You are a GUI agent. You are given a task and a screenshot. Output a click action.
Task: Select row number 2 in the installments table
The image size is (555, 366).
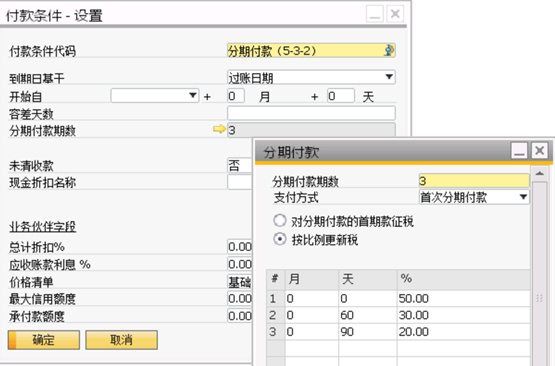[x=276, y=315]
